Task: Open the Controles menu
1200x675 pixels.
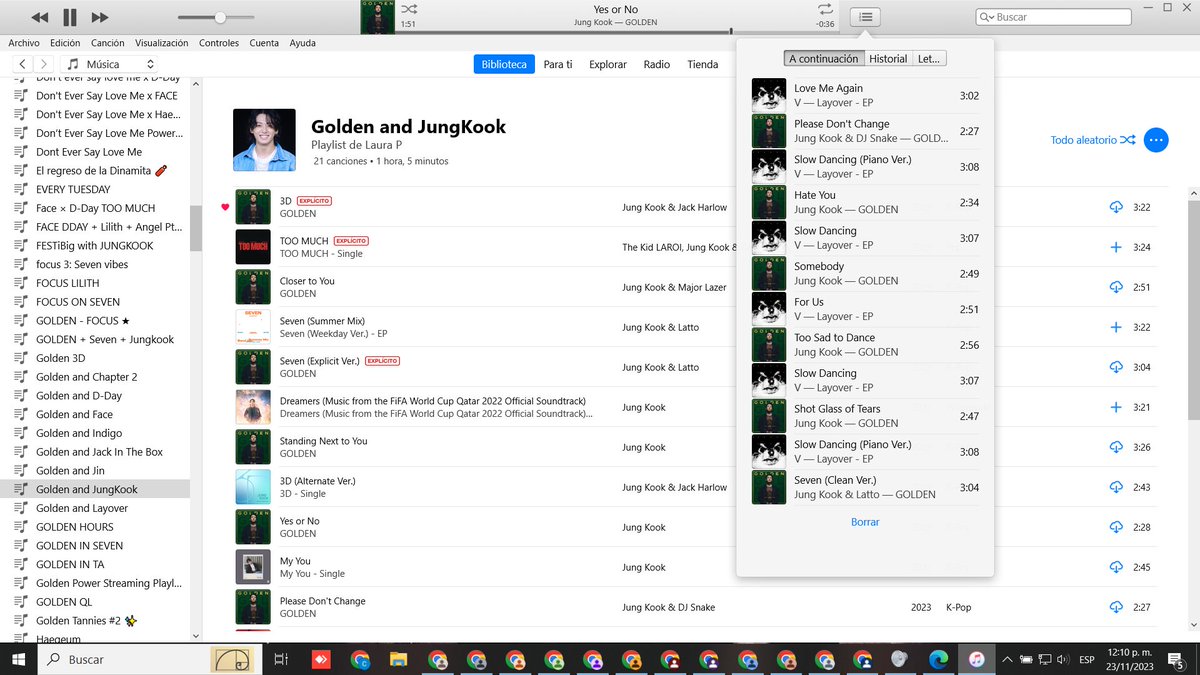Action: 219,43
